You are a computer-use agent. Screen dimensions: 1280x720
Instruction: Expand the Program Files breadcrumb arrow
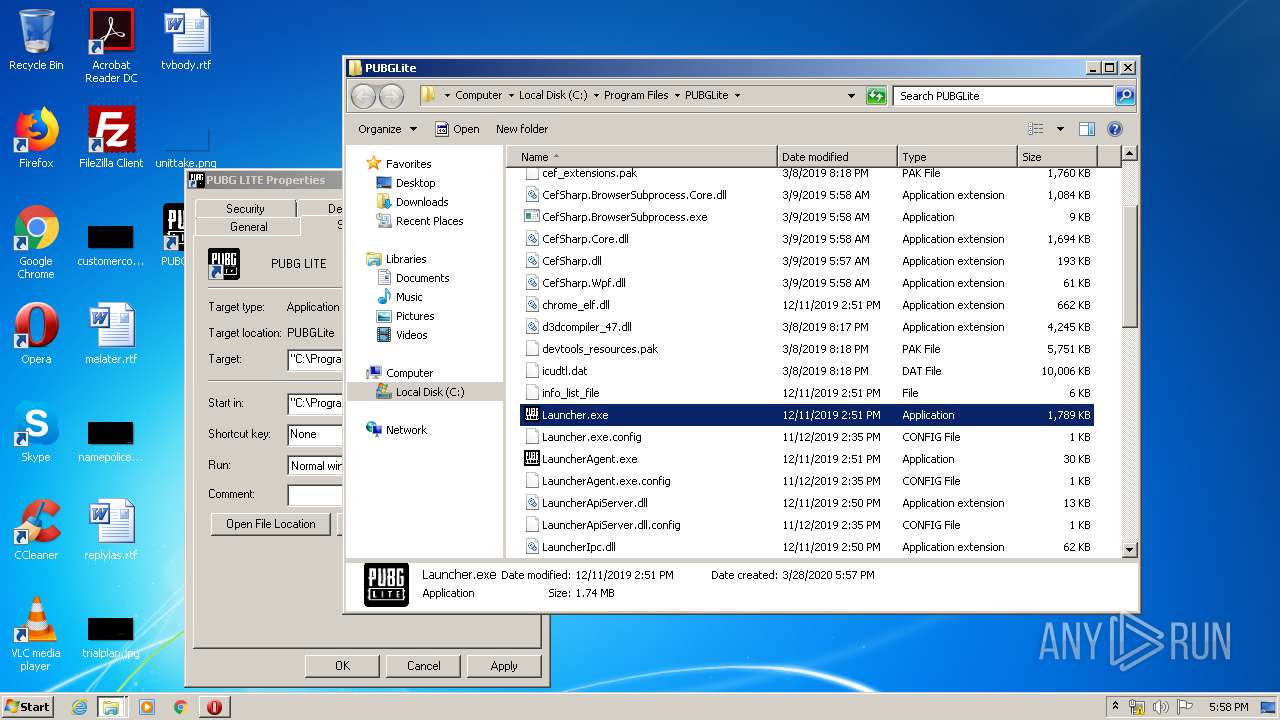[676, 96]
